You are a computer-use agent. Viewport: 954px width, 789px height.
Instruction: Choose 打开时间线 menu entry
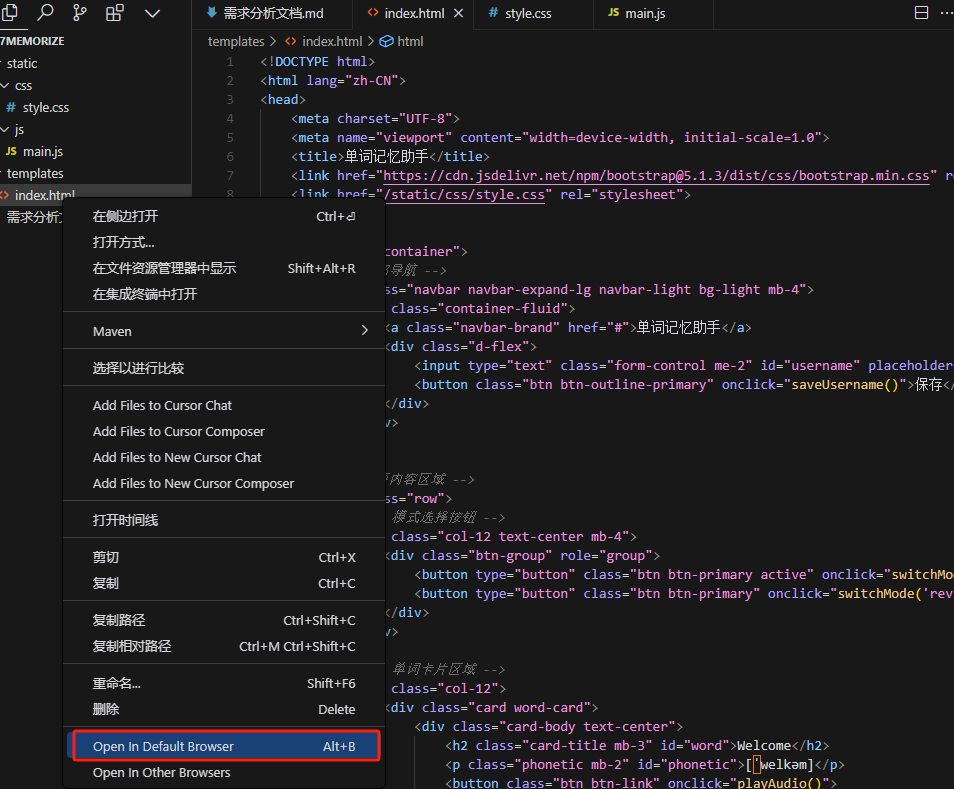click(x=224, y=520)
